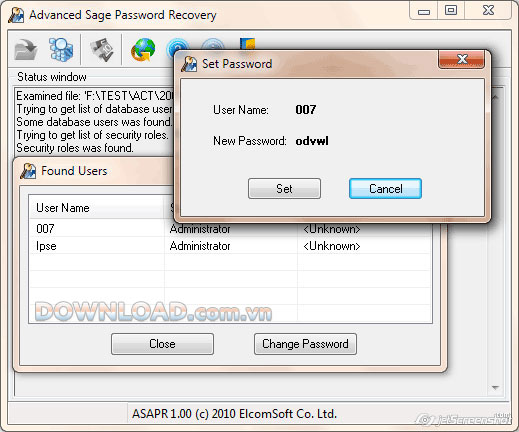519x432 pixels.
Task: Click status window scrollbar down arrow
Action: click(495, 387)
